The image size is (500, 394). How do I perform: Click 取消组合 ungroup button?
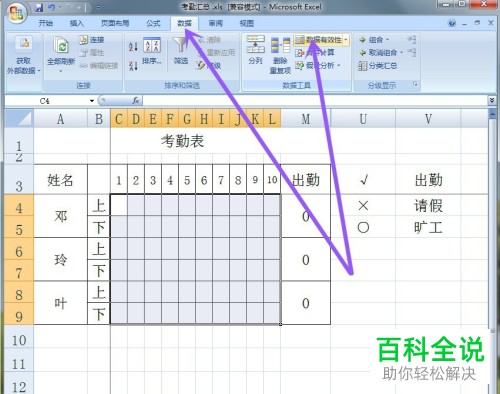pyautogui.click(x=378, y=53)
